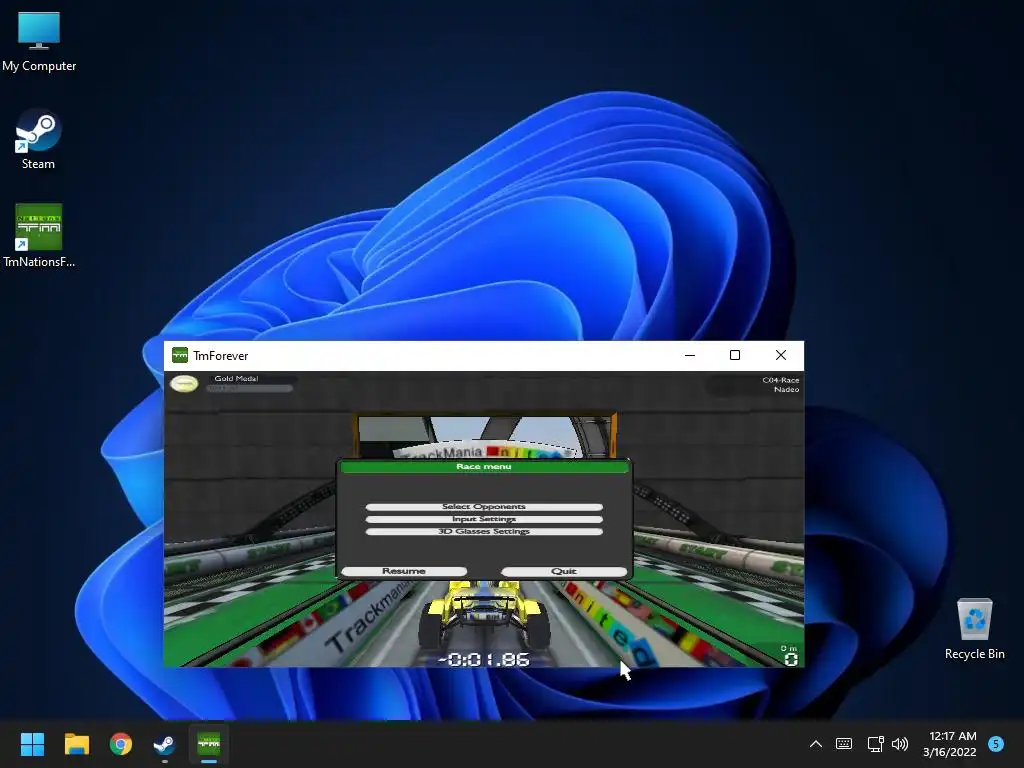Minimize the TmForever window
This screenshot has width=1024, height=768.
[690, 355]
